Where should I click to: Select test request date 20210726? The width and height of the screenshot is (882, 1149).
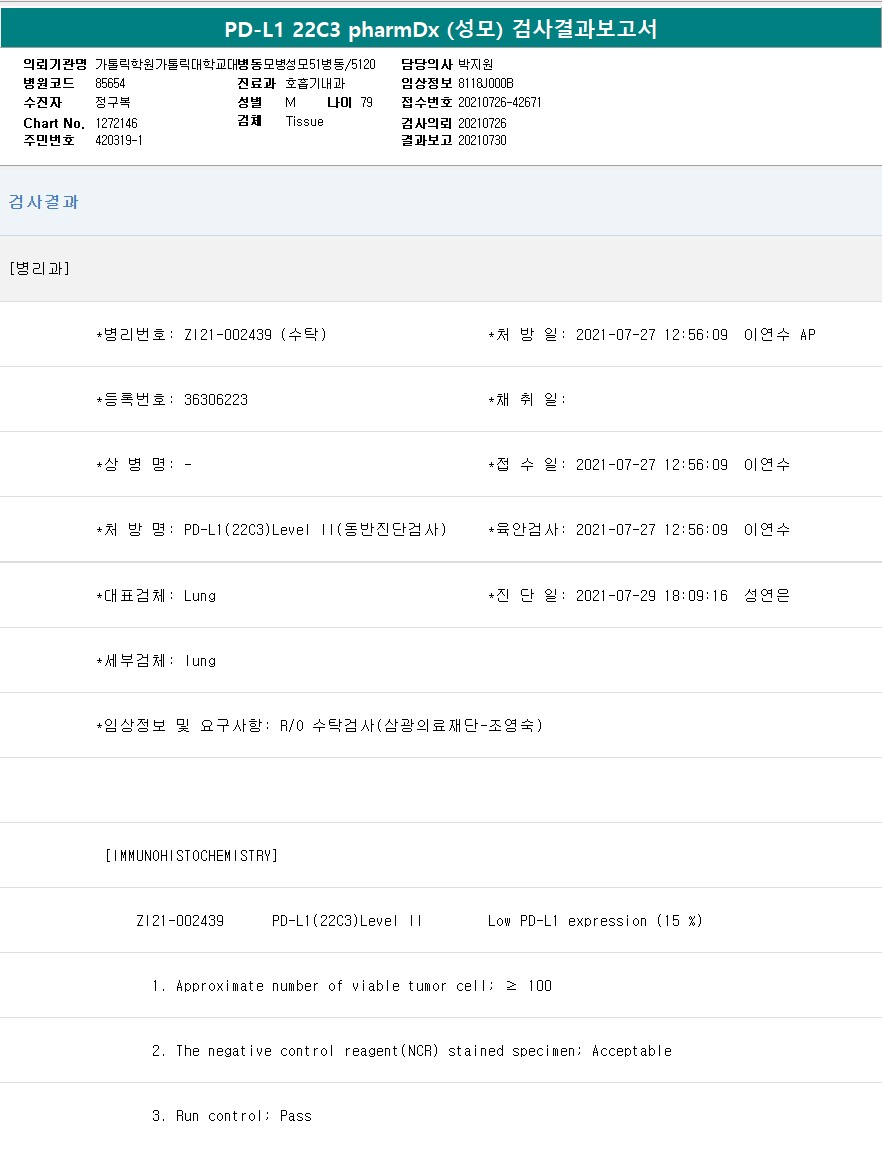[x=482, y=123]
